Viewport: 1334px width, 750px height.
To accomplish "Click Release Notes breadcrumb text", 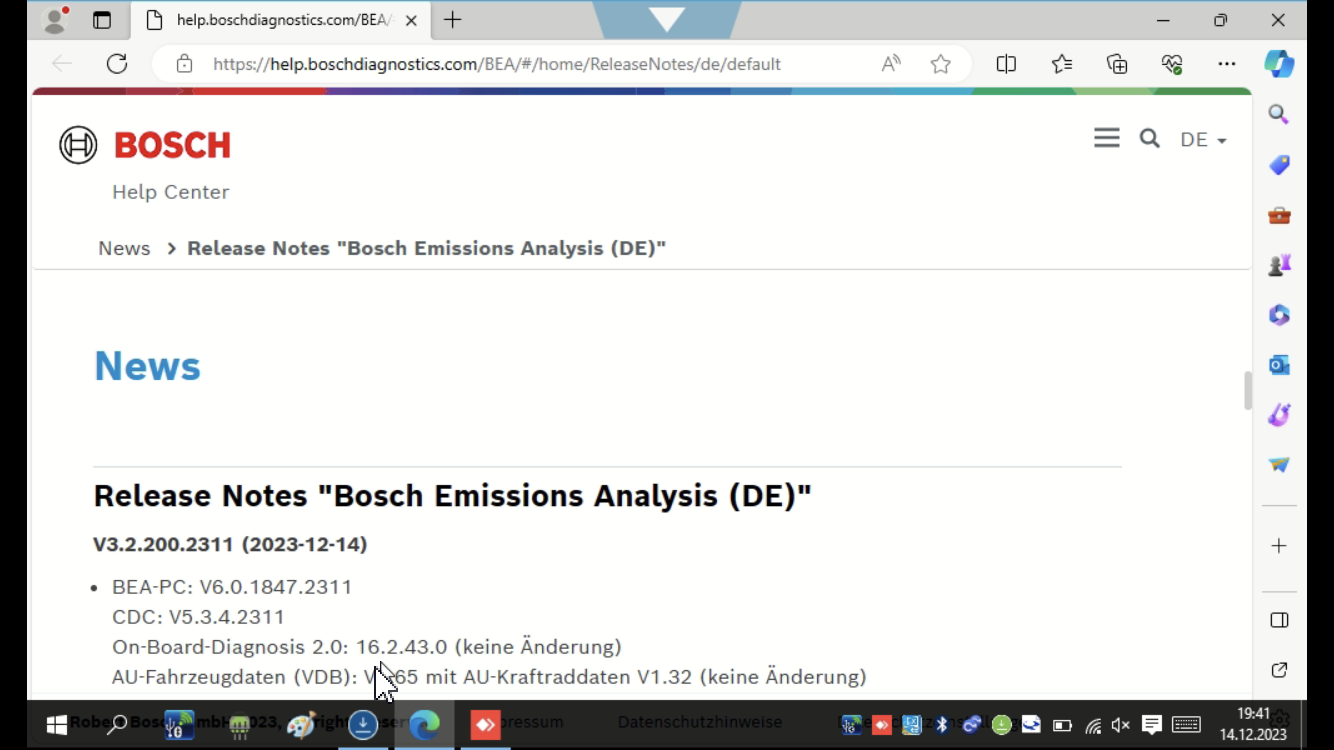I will (427, 248).
